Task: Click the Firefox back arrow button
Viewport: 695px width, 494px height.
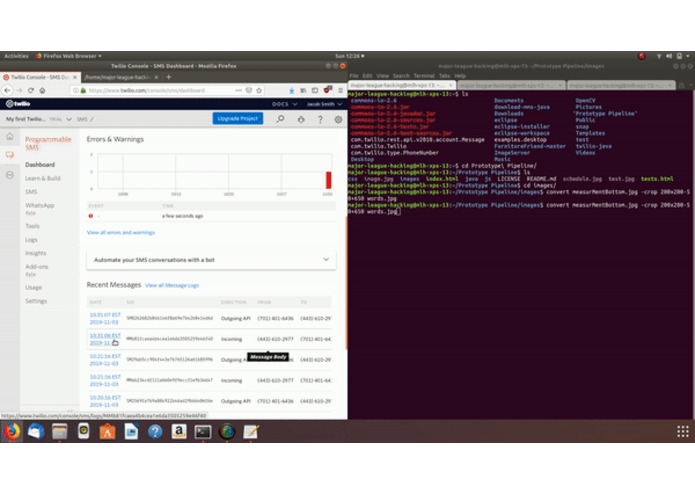Action: (8, 90)
